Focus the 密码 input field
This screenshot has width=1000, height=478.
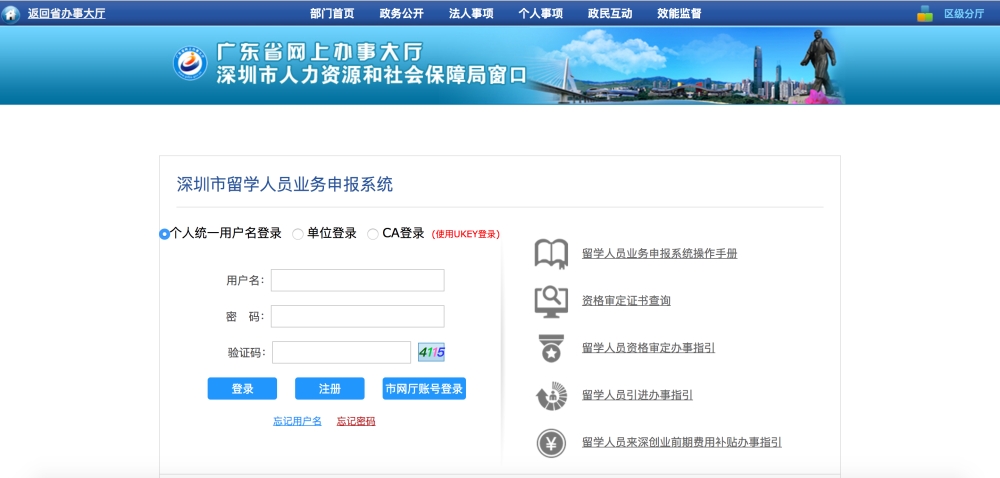[358, 316]
